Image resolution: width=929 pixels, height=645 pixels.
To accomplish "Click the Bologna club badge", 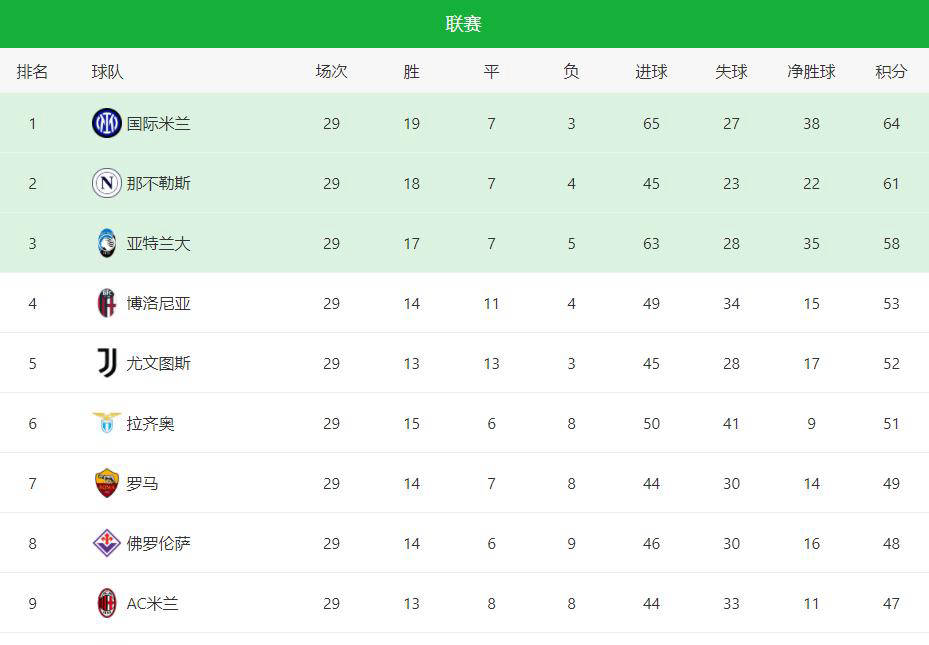I will [107, 304].
